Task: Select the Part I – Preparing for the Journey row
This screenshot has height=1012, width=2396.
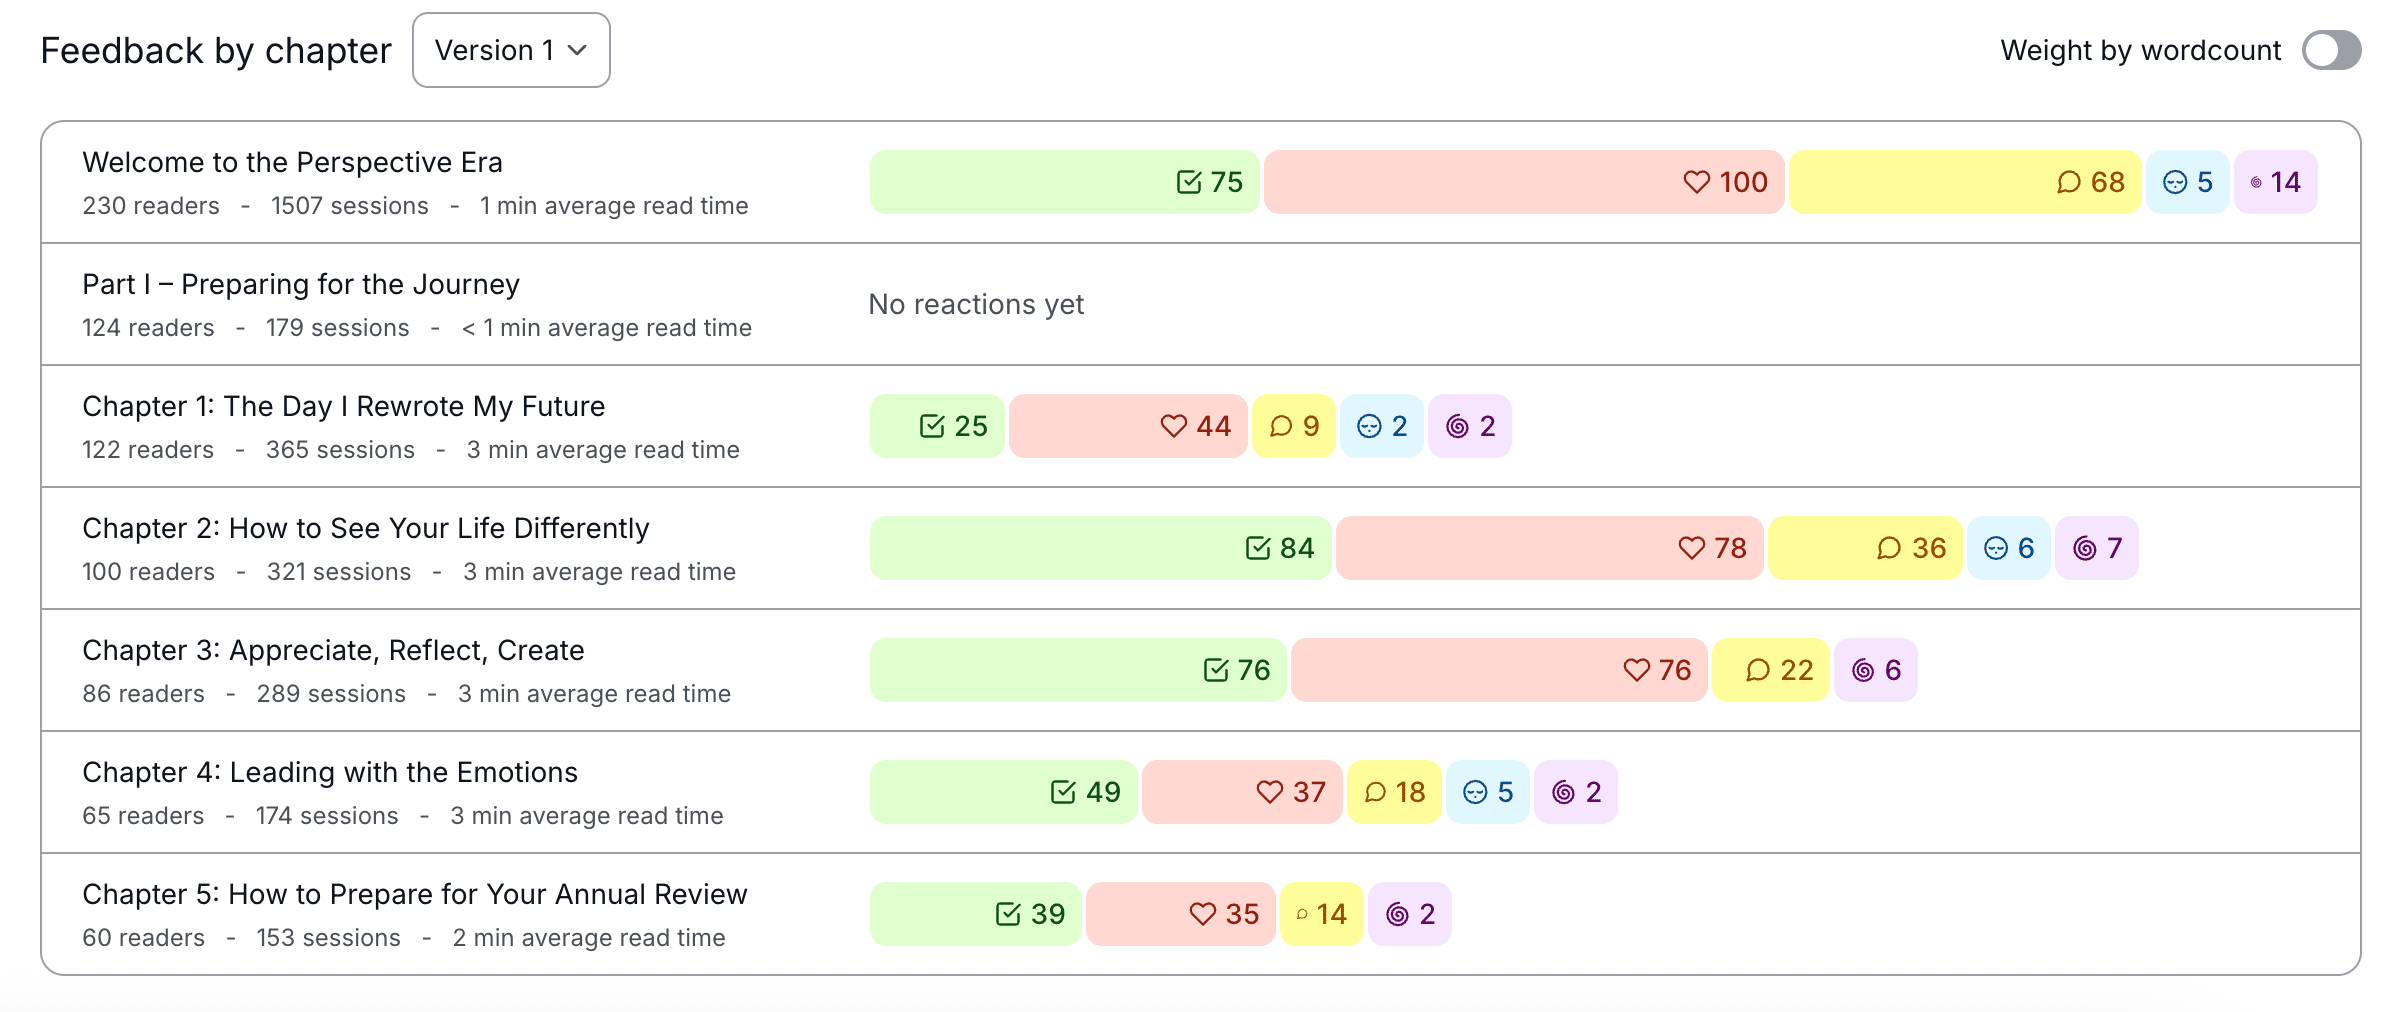Action: 300,284
